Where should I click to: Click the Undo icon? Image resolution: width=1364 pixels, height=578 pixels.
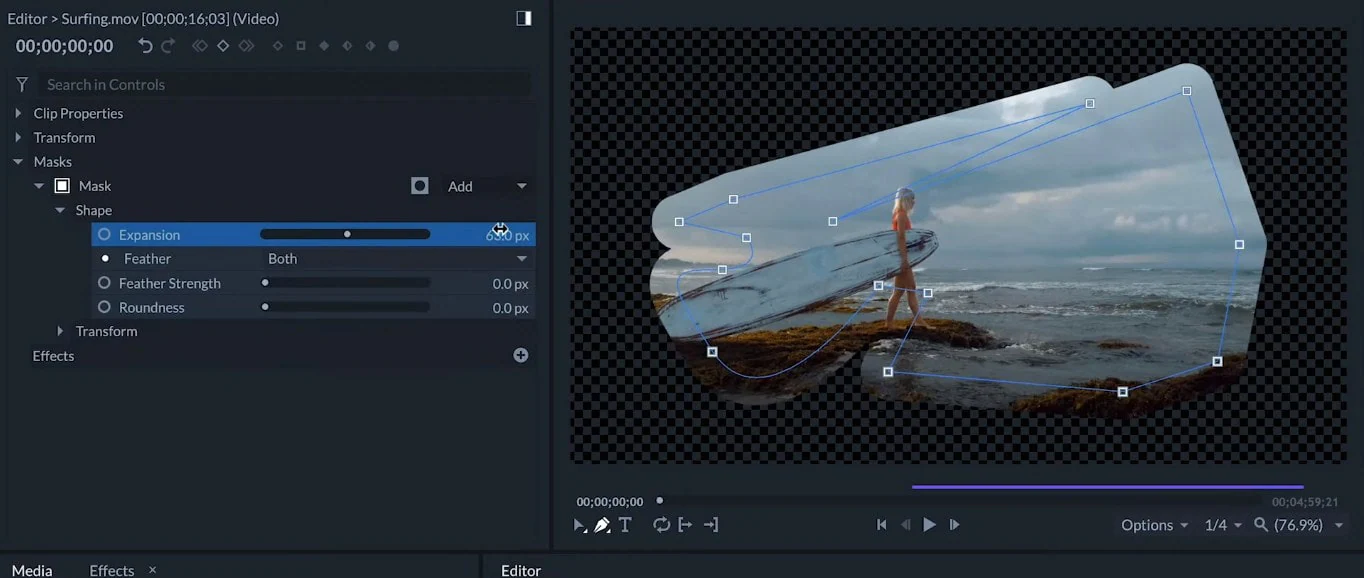(x=145, y=45)
